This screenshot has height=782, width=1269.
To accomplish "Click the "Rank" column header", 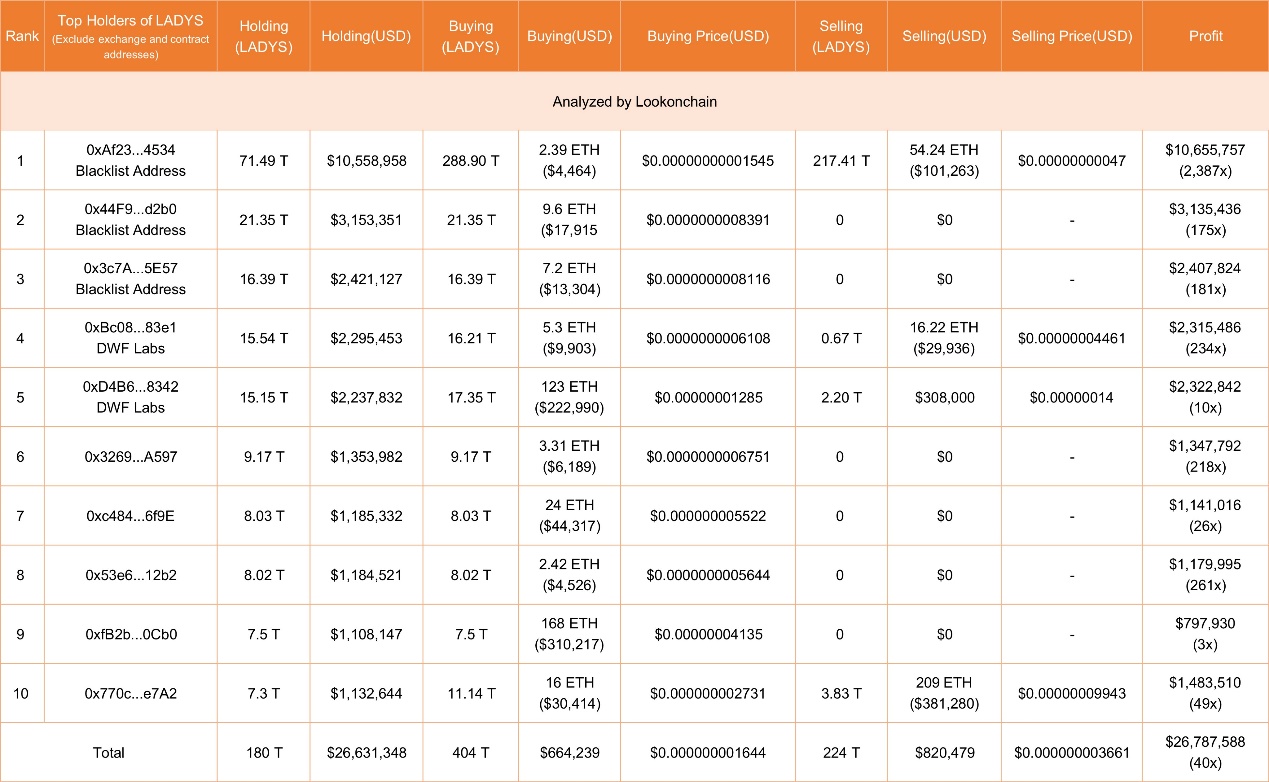I will (21, 36).
